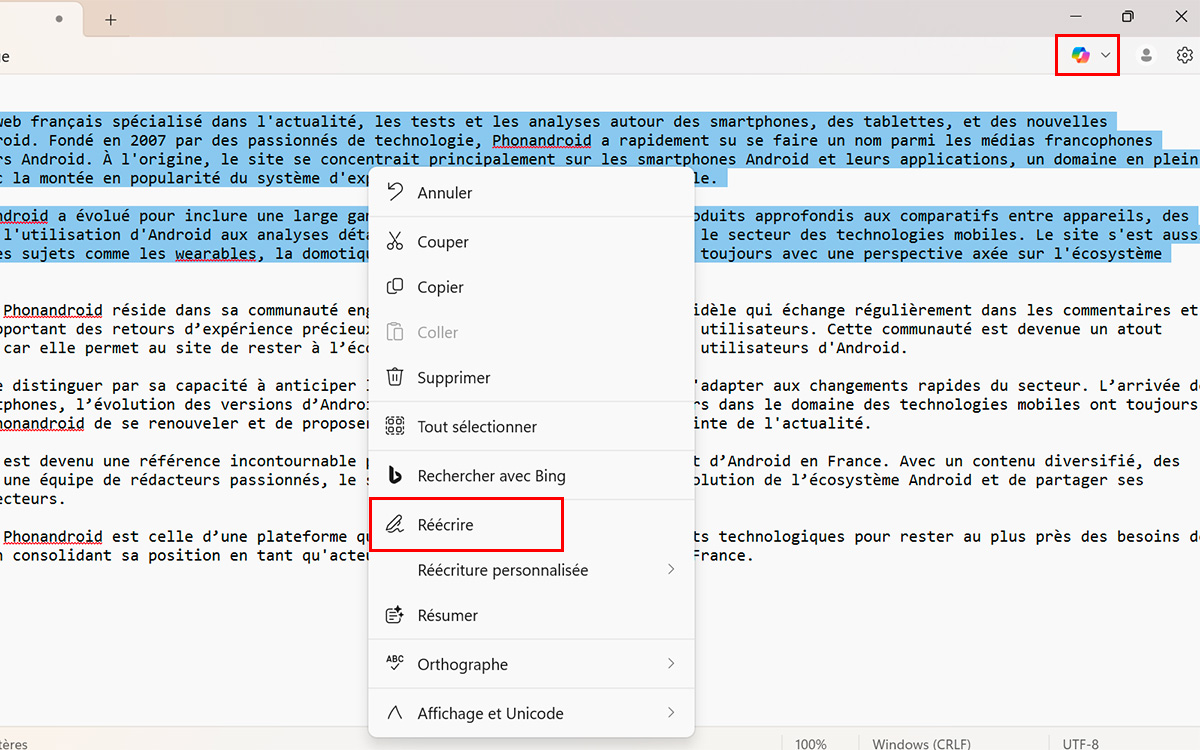This screenshot has height=750, width=1200.
Task: Click the 100% zoom level in the status bar
Action: pyautogui.click(x=811, y=744)
